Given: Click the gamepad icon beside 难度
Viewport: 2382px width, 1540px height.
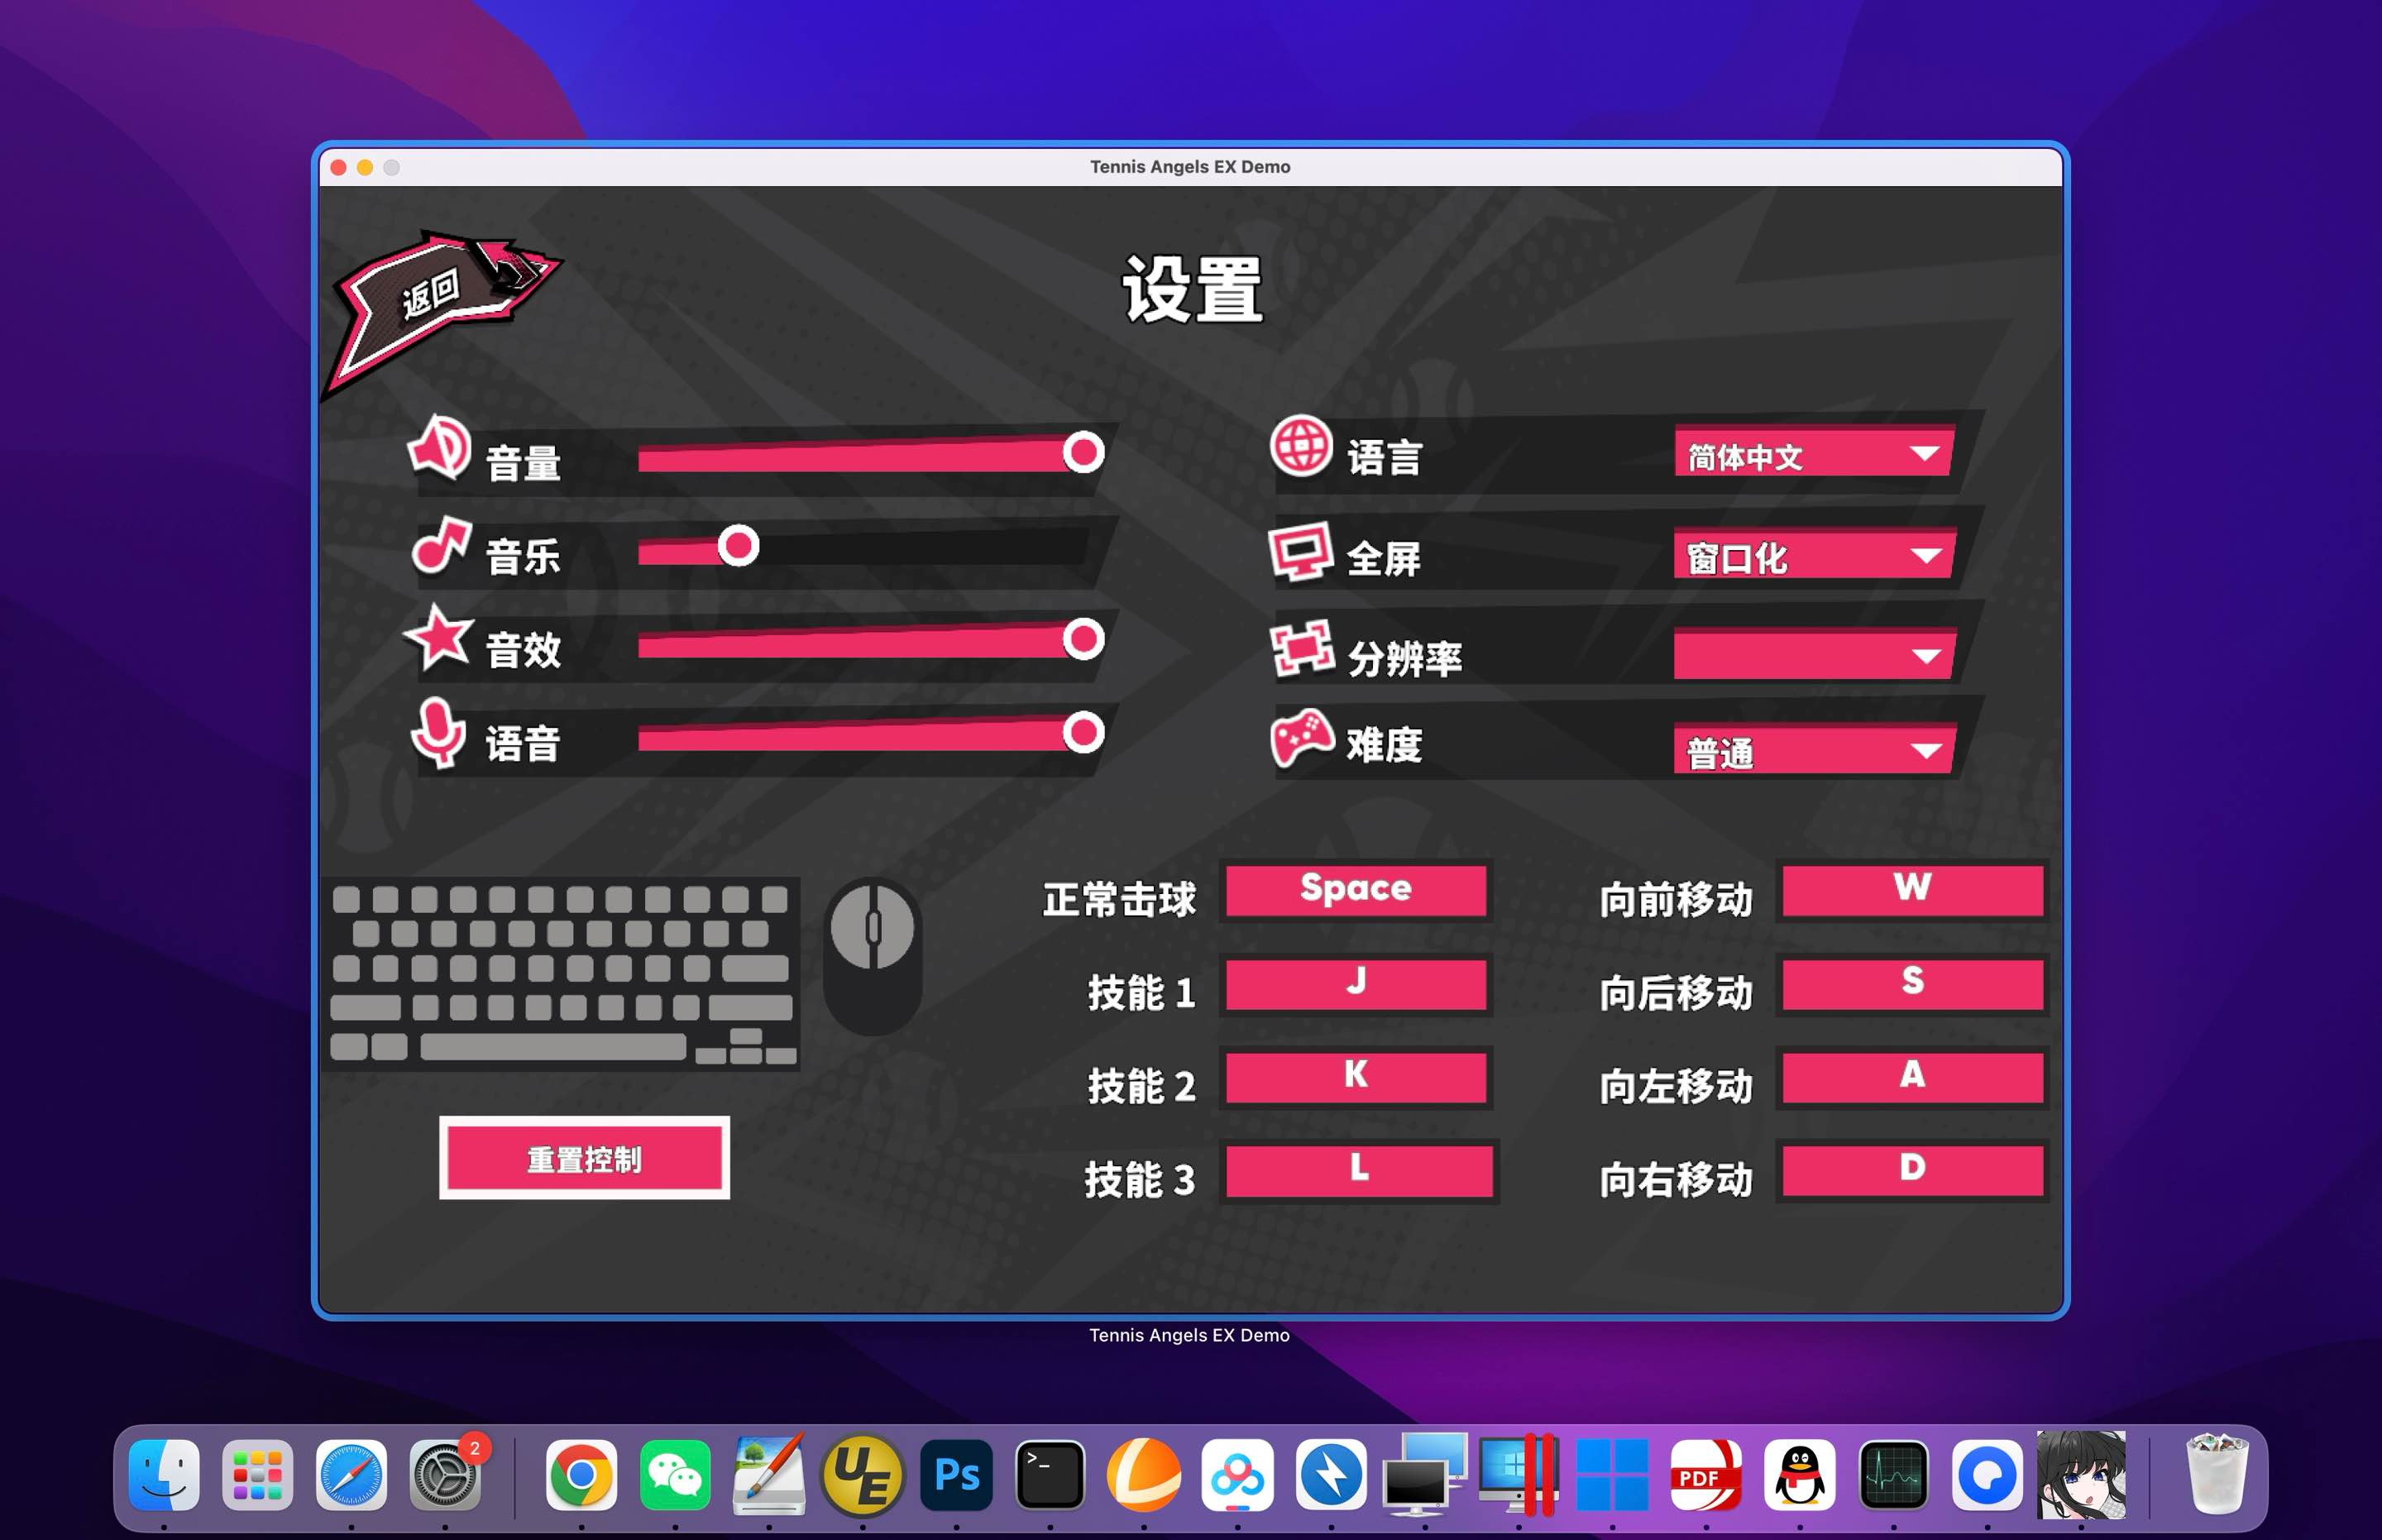Looking at the screenshot, I should tap(1301, 738).
